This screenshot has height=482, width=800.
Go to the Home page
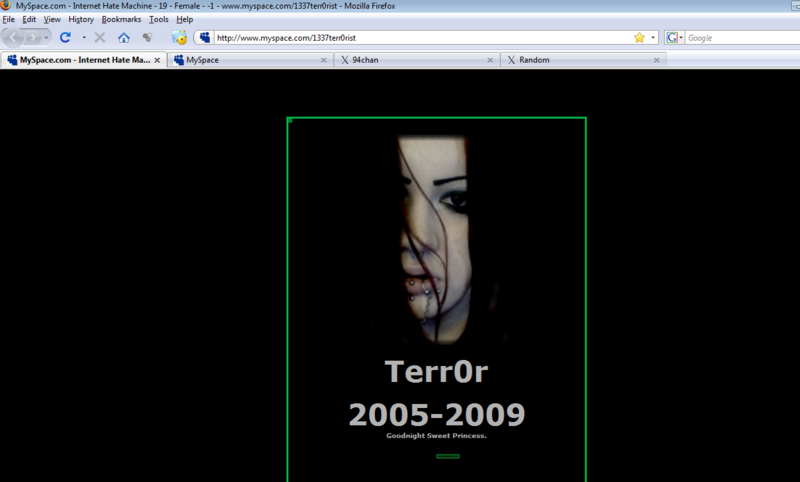click(124, 38)
